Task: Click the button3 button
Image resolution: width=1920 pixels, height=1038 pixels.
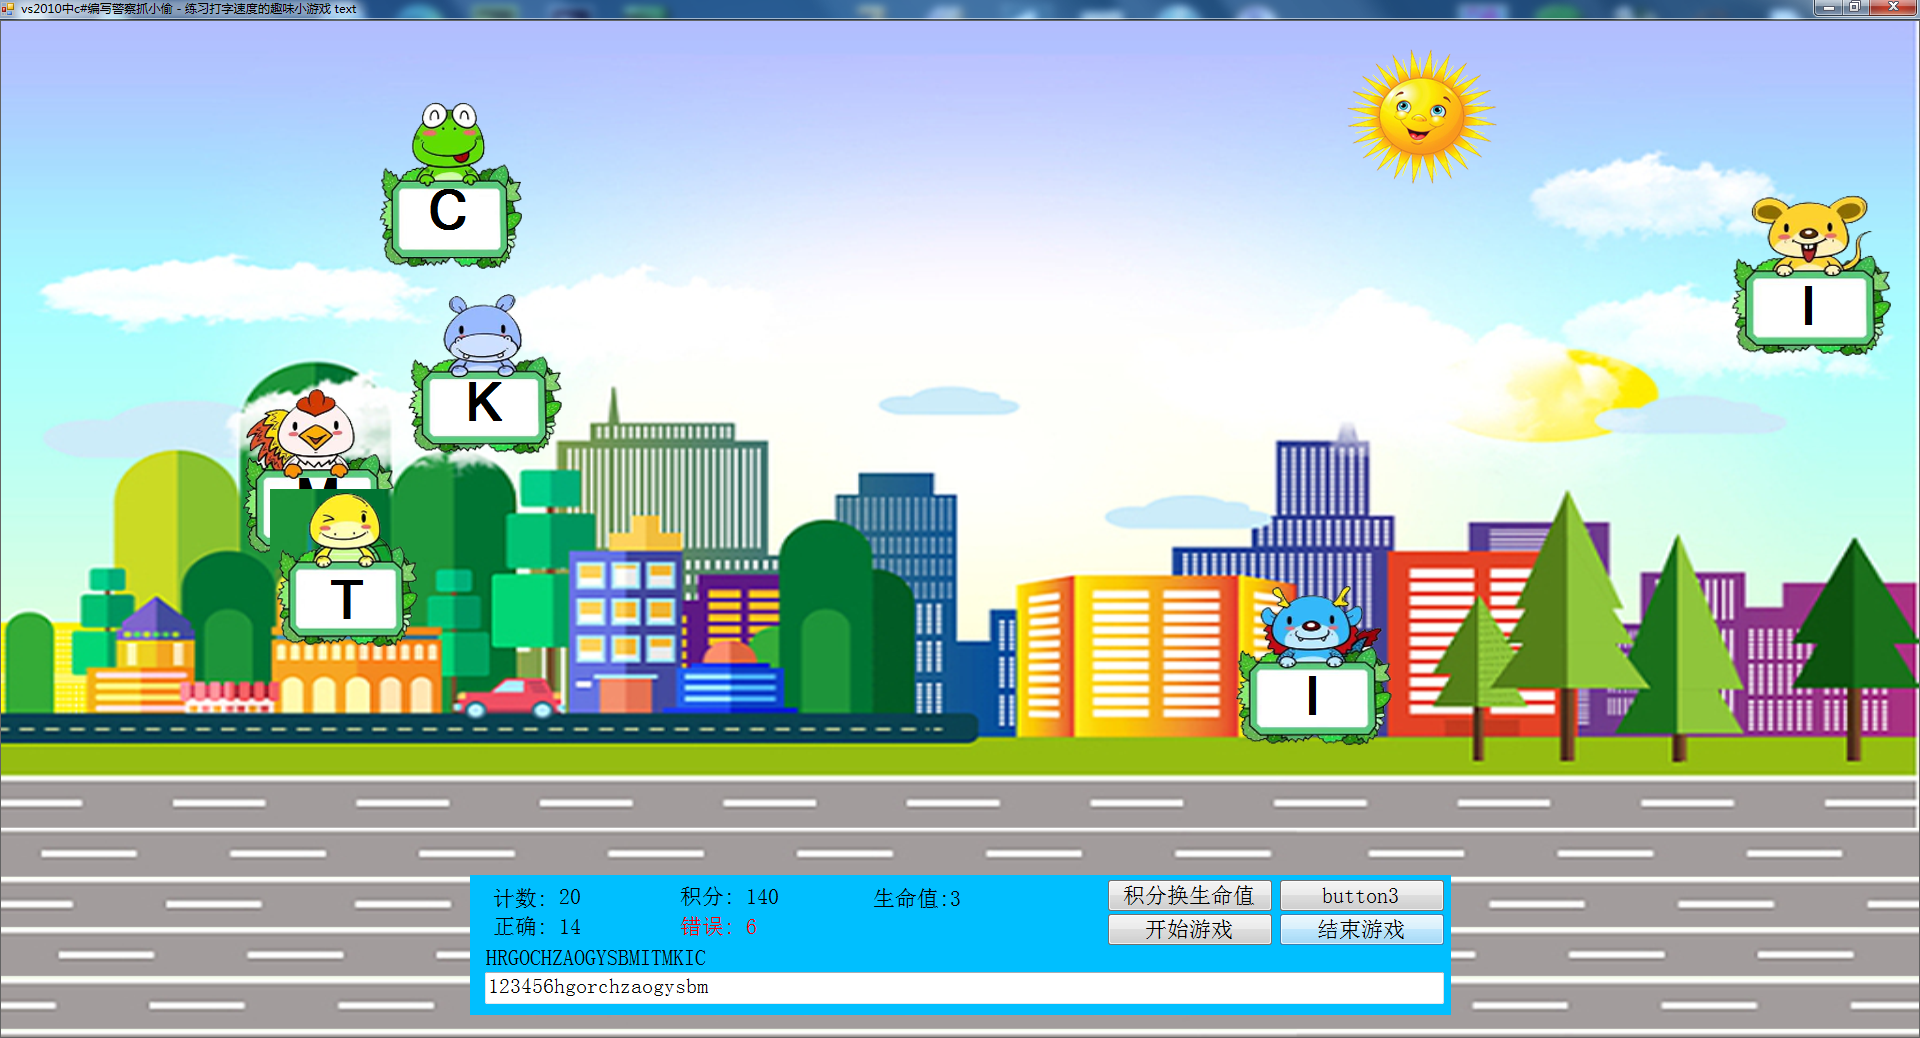Action: pyautogui.click(x=1361, y=895)
